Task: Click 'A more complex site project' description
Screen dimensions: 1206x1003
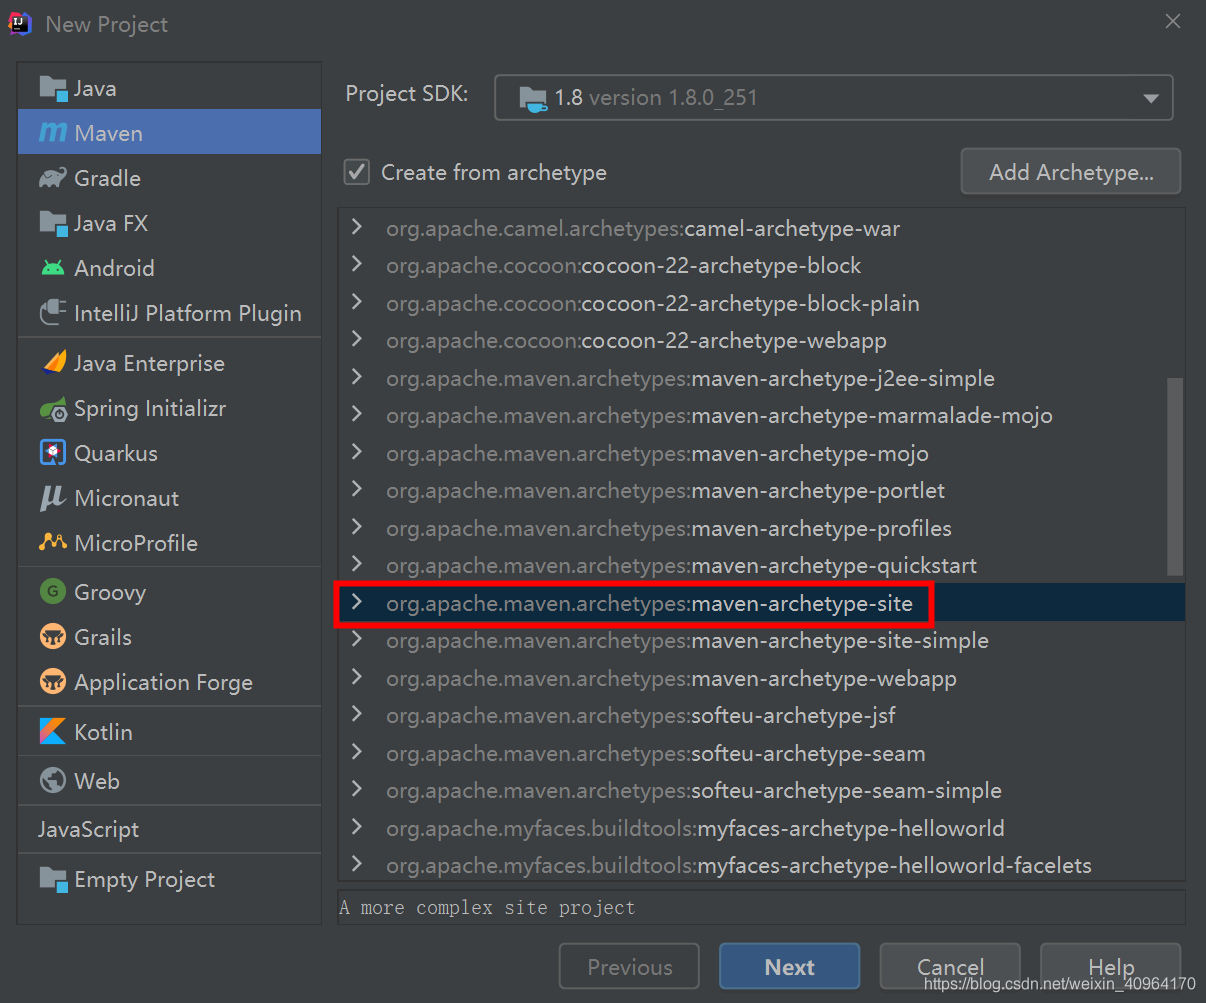Action: click(487, 907)
